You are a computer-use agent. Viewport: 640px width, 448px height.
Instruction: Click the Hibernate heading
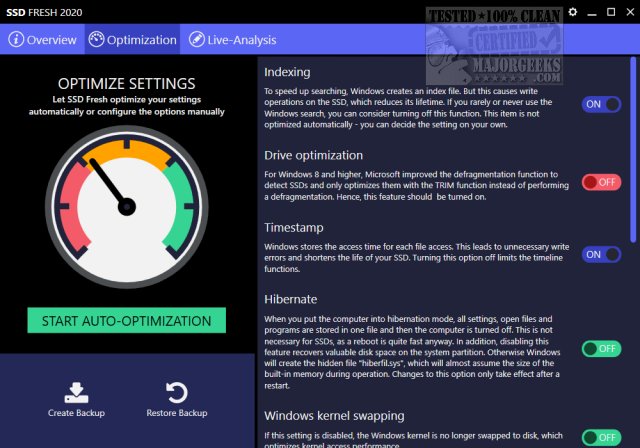coord(290,299)
